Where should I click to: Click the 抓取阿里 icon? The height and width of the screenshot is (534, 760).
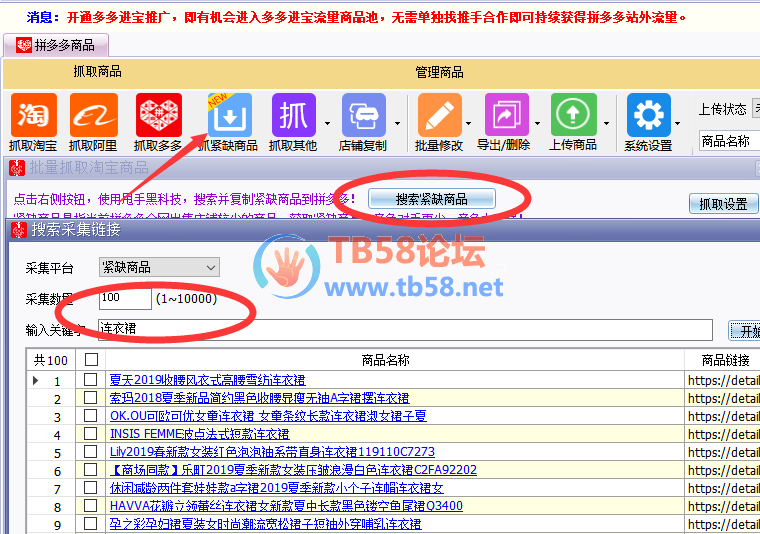click(x=91, y=115)
